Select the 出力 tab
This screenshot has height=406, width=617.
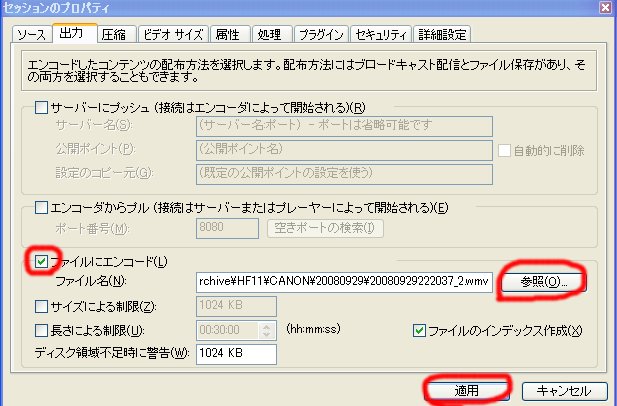[x=75, y=33]
